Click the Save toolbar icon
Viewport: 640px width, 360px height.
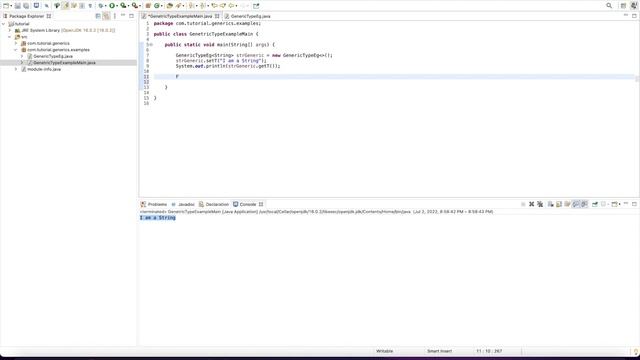17,6
